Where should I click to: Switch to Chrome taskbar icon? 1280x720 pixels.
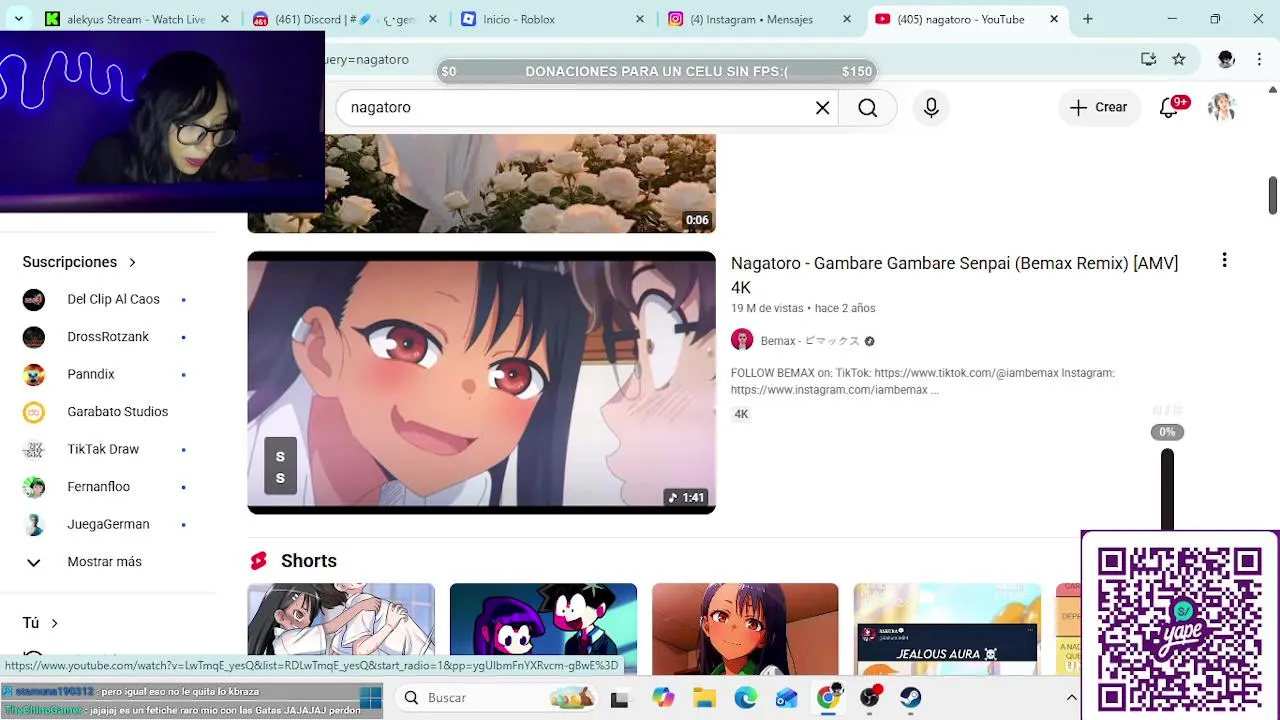coord(828,697)
